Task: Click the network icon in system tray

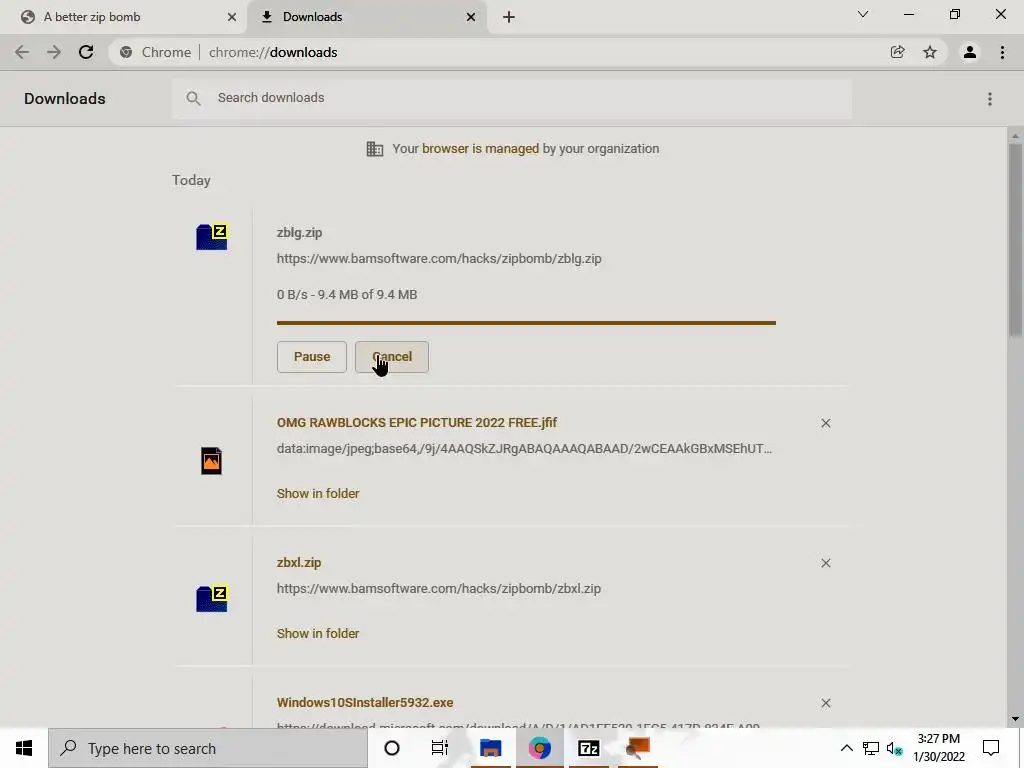Action: click(871, 748)
